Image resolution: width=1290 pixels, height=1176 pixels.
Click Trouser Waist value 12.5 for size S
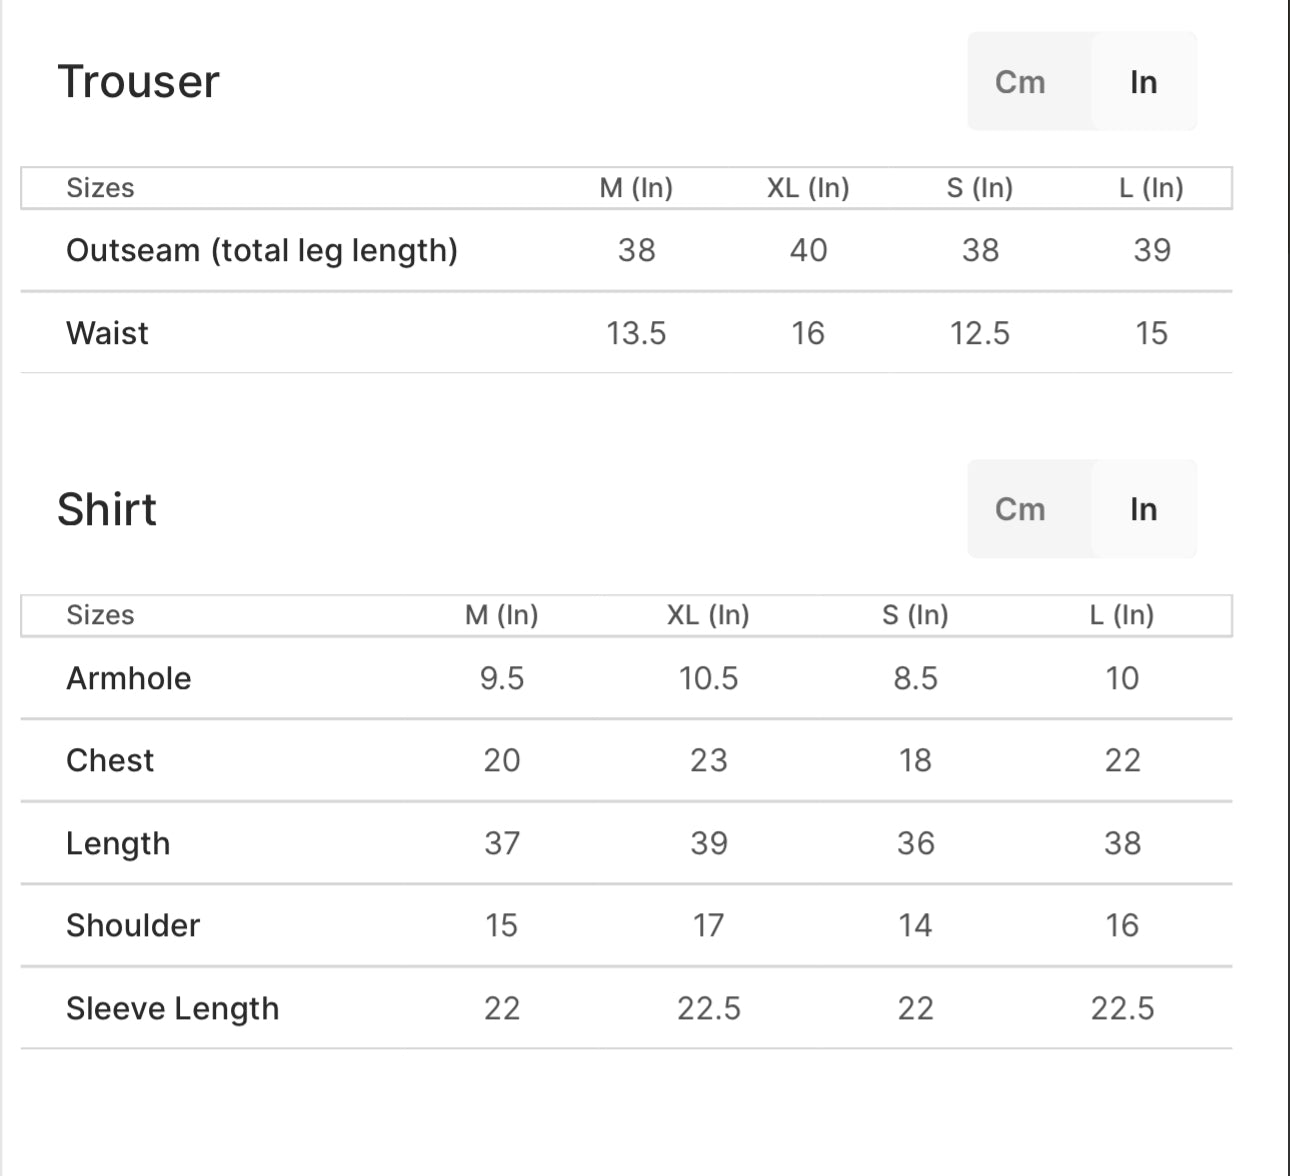(x=980, y=333)
